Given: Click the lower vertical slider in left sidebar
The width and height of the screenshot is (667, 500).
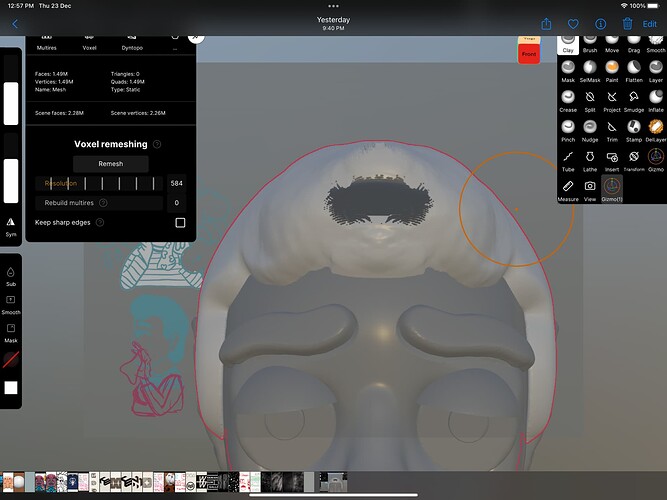Looking at the screenshot, I should tap(11, 168).
